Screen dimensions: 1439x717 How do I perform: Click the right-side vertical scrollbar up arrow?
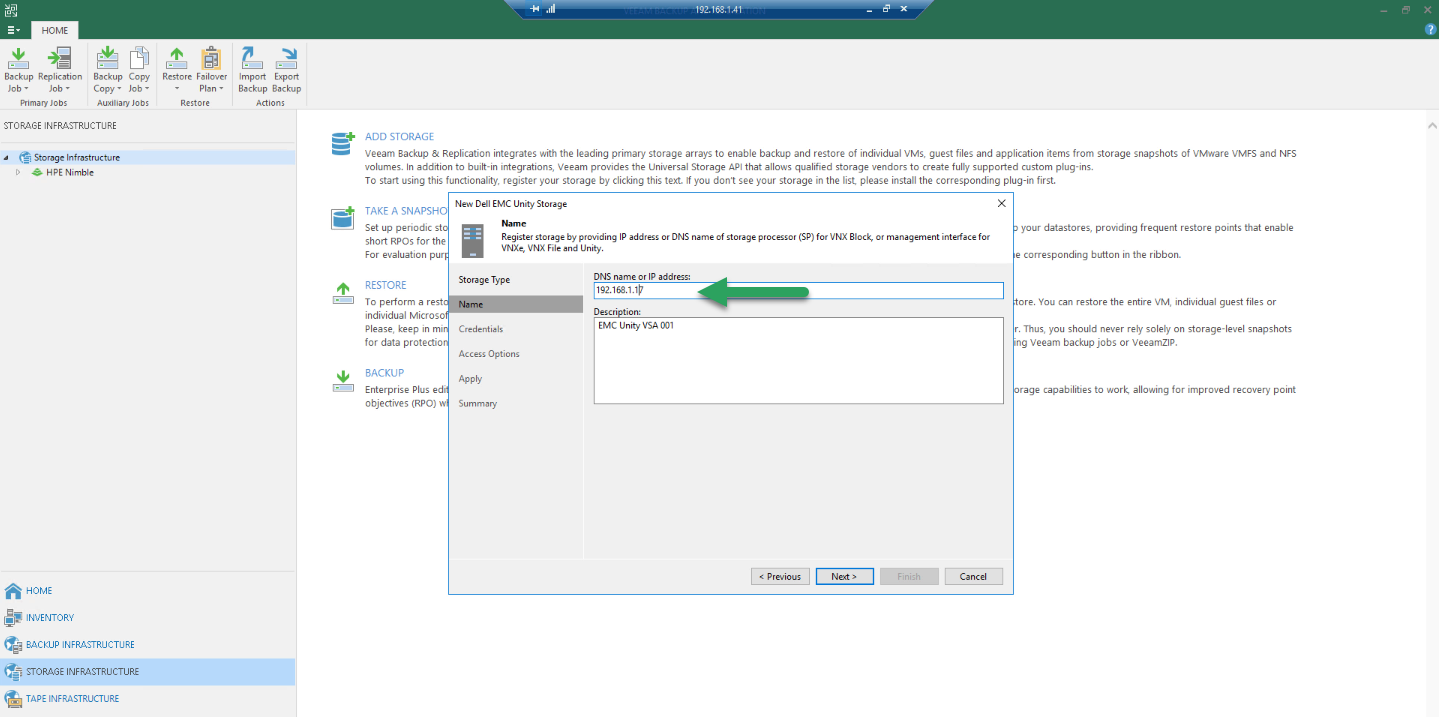click(1433, 126)
